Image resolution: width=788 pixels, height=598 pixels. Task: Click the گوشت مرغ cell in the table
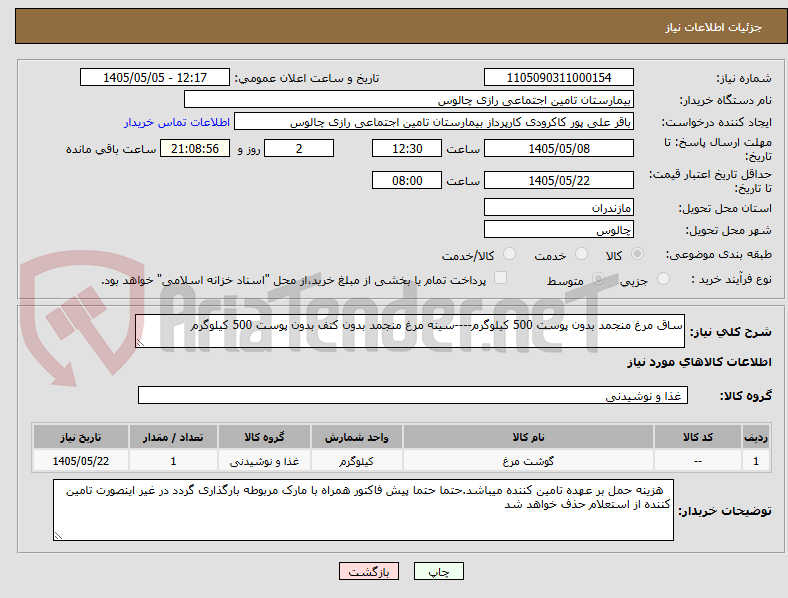pos(528,461)
